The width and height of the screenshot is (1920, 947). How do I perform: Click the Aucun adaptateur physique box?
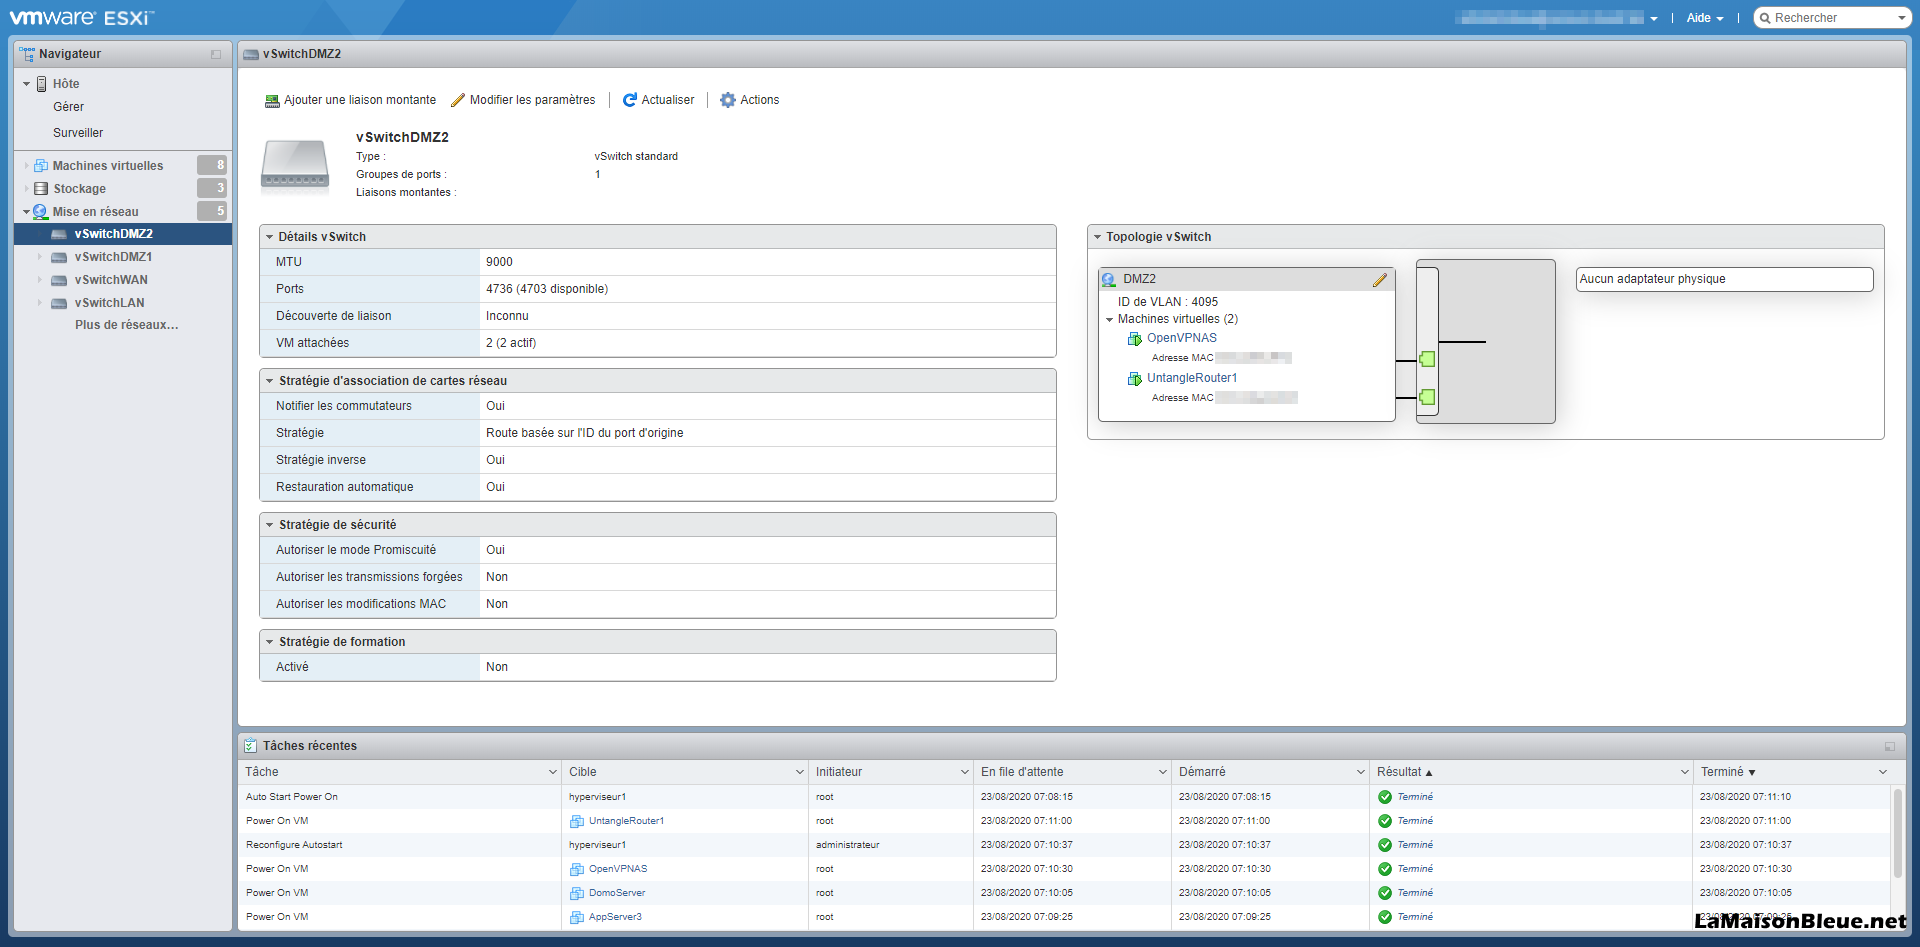[1724, 279]
